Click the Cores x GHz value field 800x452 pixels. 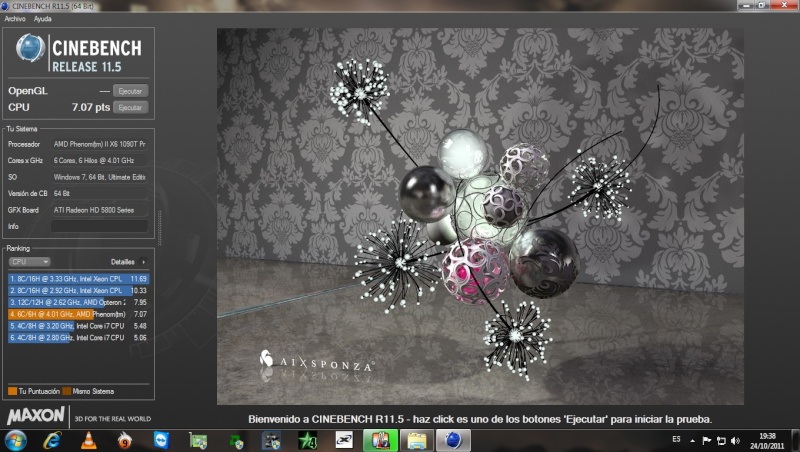click(x=99, y=160)
